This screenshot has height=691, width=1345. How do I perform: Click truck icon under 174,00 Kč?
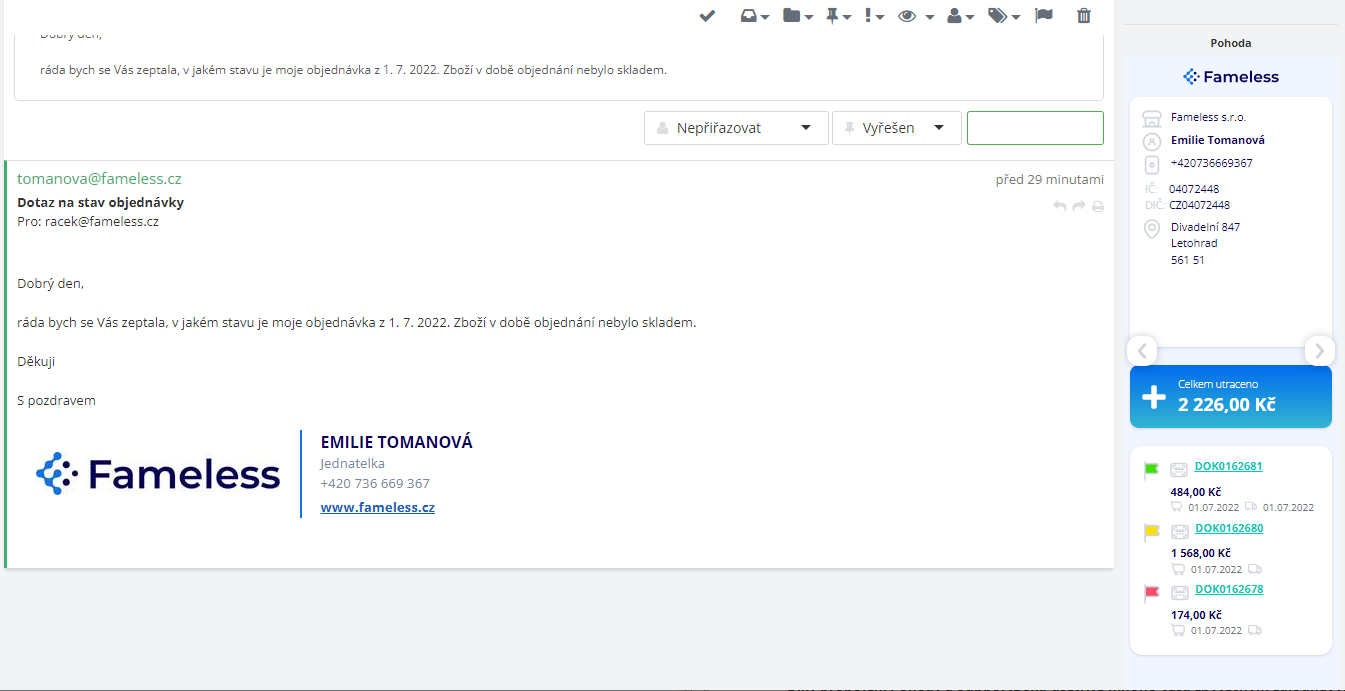[x=1255, y=630]
